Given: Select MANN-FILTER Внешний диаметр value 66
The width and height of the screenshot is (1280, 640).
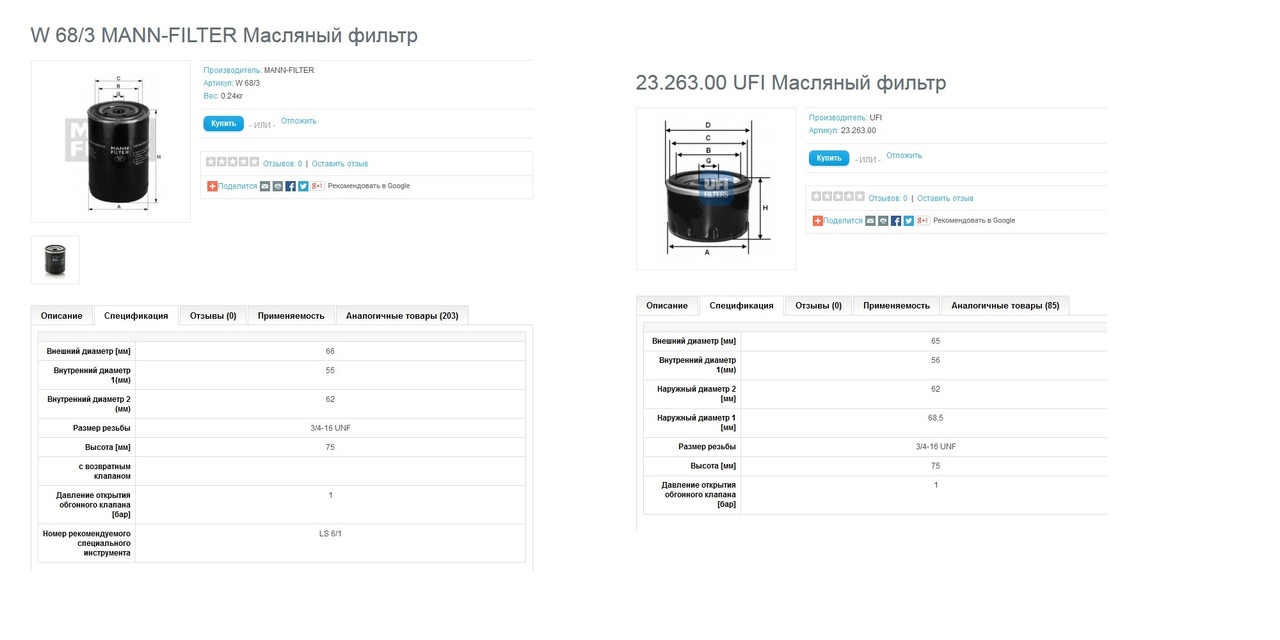Looking at the screenshot, I should click(330, 352).
